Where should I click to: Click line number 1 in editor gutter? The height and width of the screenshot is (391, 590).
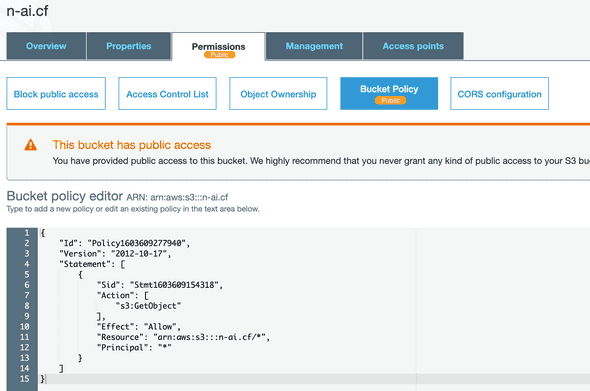tap(27, 233)
